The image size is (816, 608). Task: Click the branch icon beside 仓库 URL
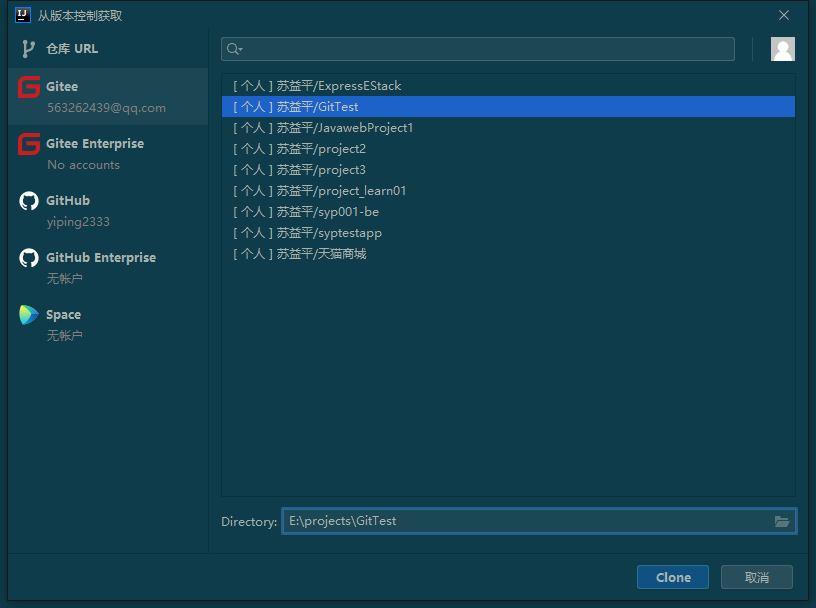click(x=28, y=49)
